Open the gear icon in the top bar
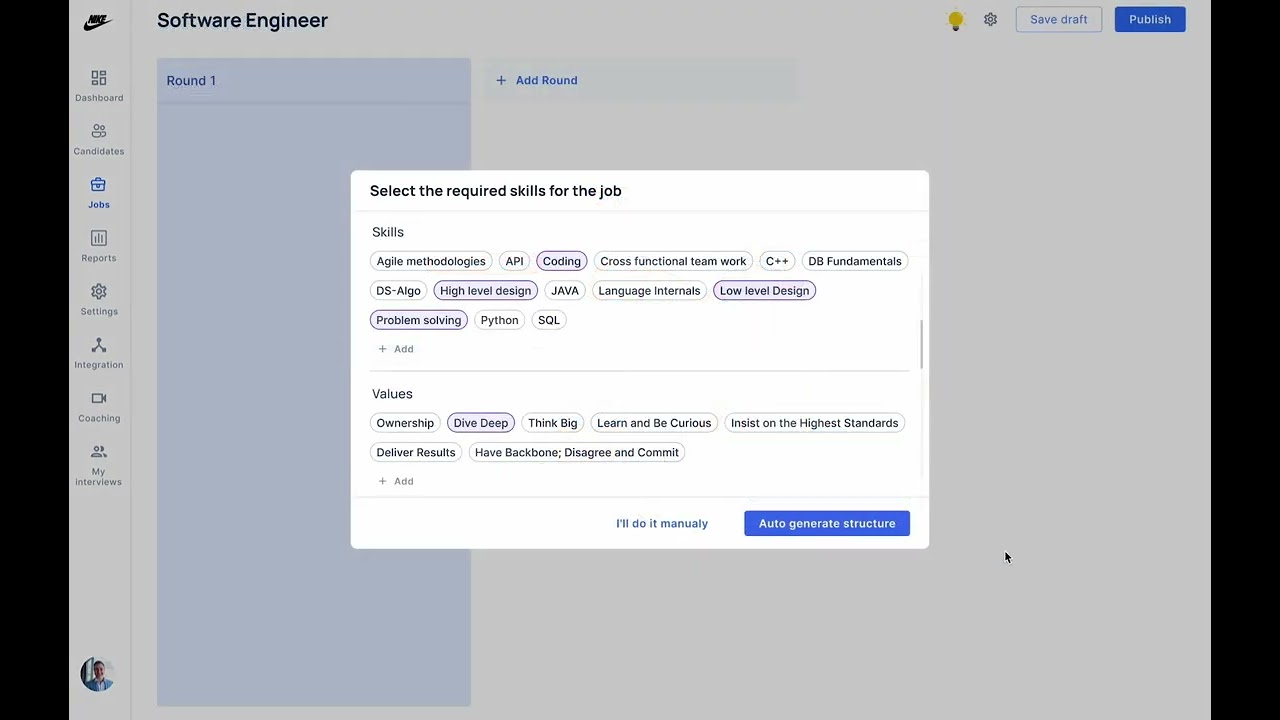 [x=990, y=19]
